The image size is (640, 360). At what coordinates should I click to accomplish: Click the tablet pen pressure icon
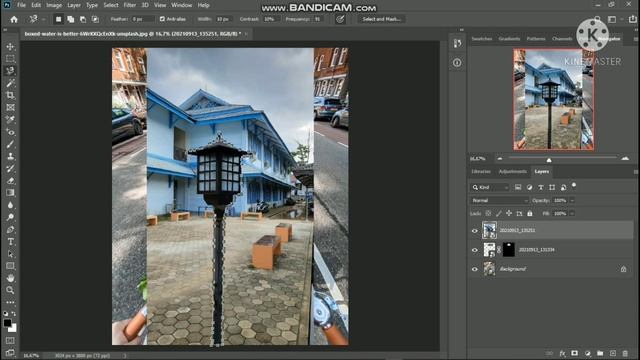click(x=340, y=19)
